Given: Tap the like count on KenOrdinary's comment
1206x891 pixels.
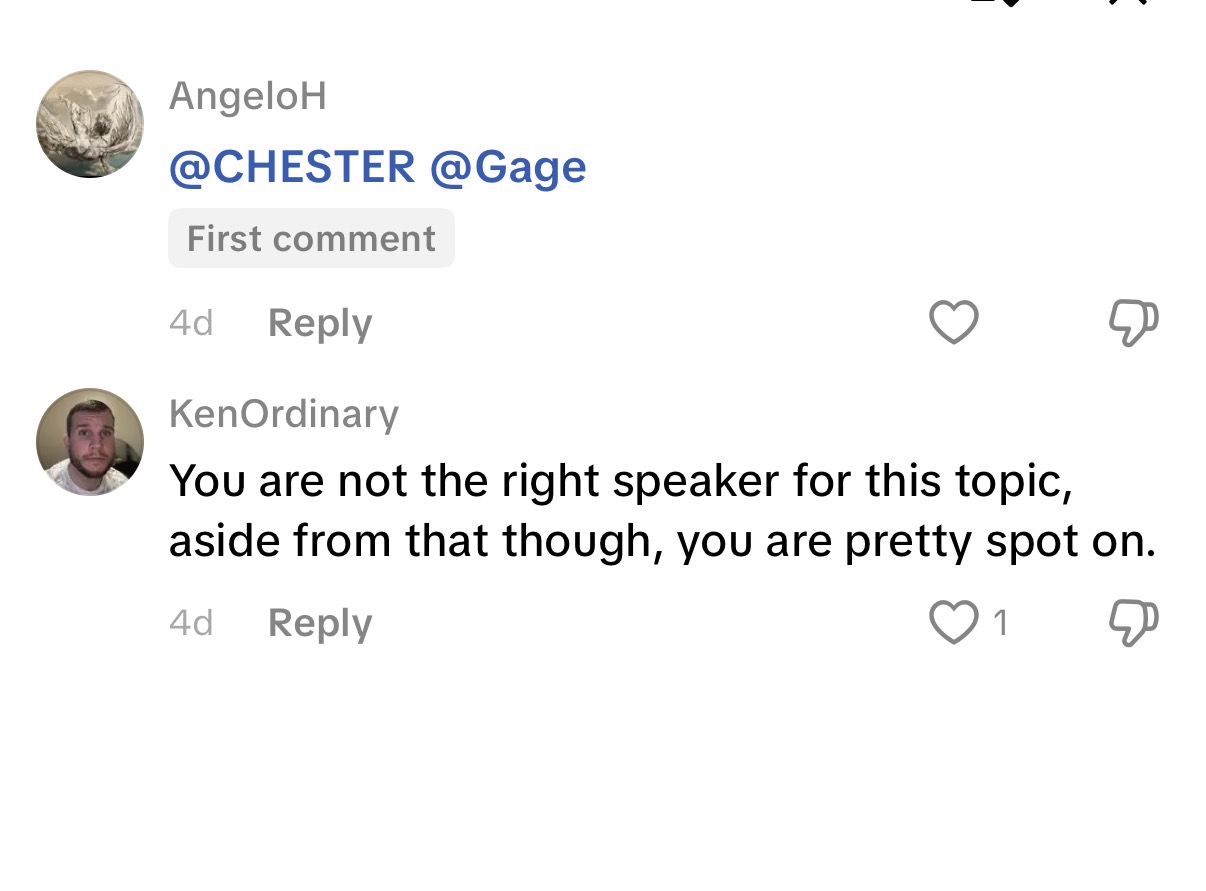Looking at the screenshot, I should [1000, 623].
